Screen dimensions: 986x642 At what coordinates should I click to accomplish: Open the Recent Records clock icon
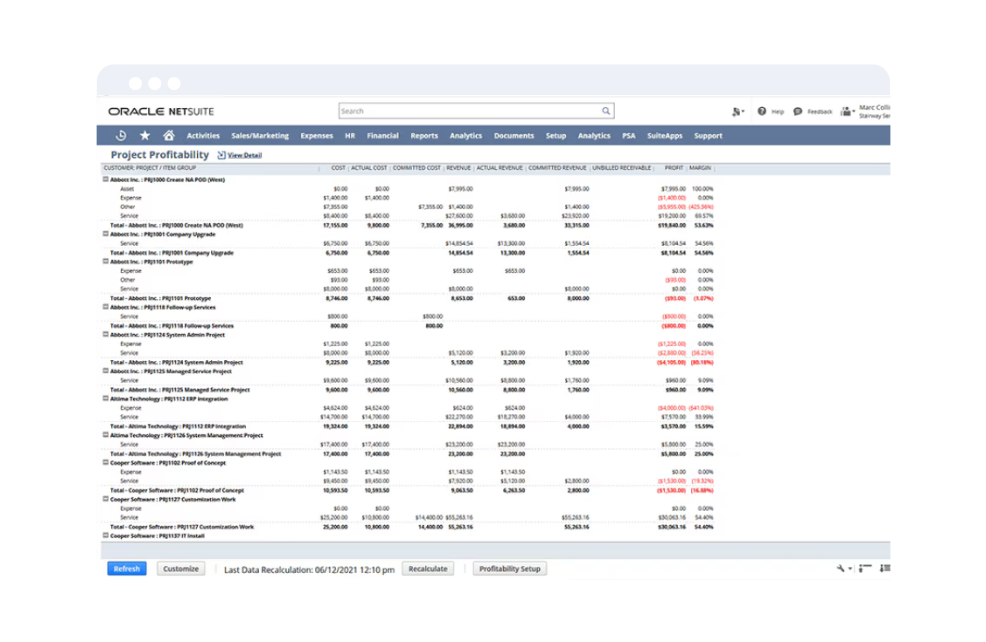click(x=121, y=136)
